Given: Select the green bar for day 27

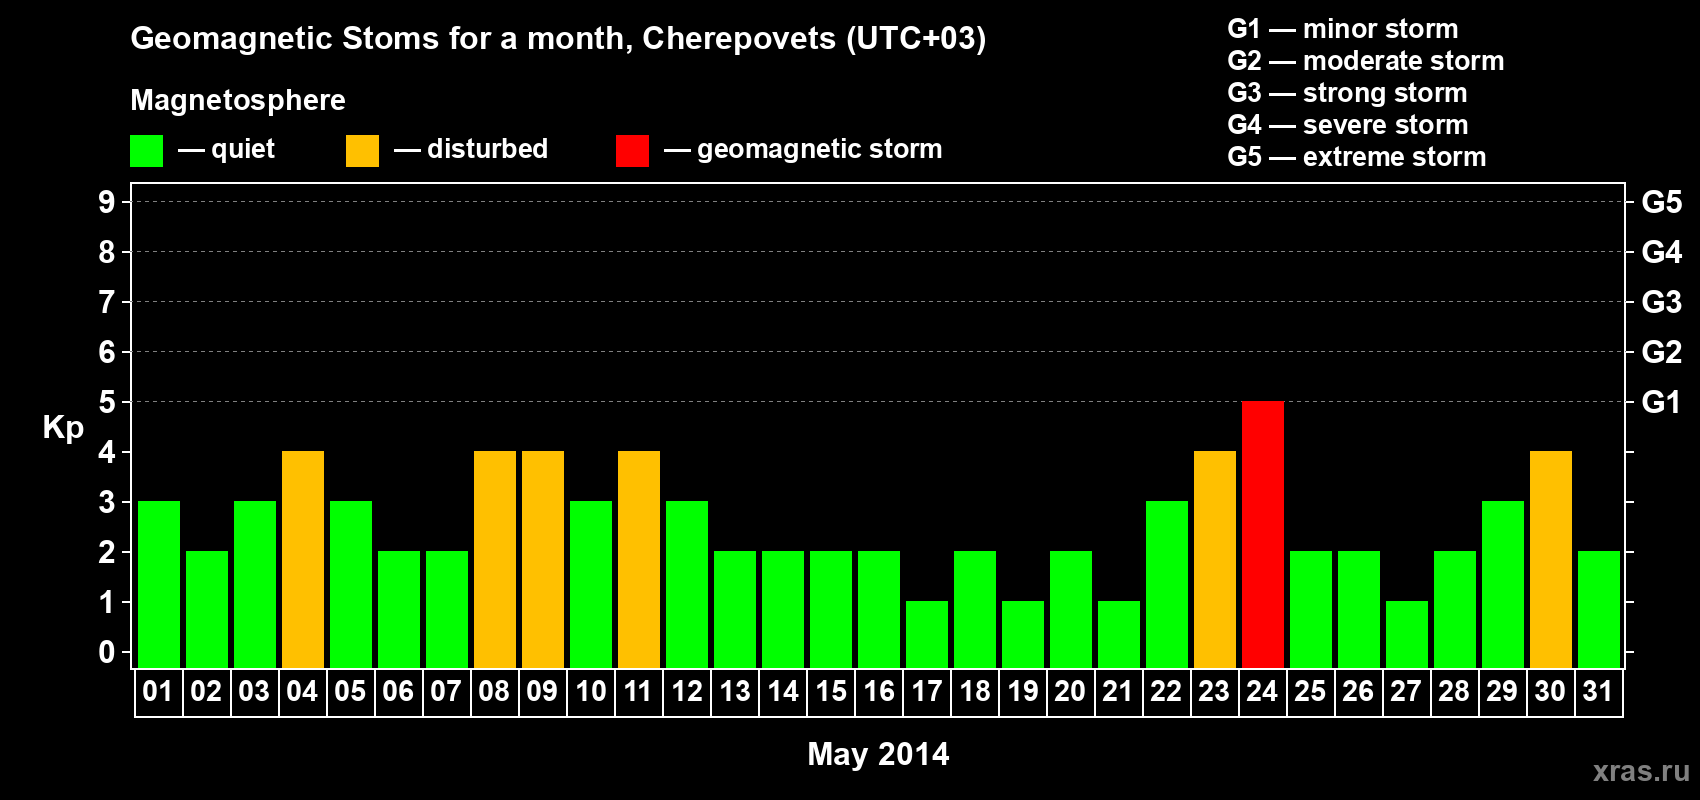Looking at the screenshot, I should click(1407, 635).
